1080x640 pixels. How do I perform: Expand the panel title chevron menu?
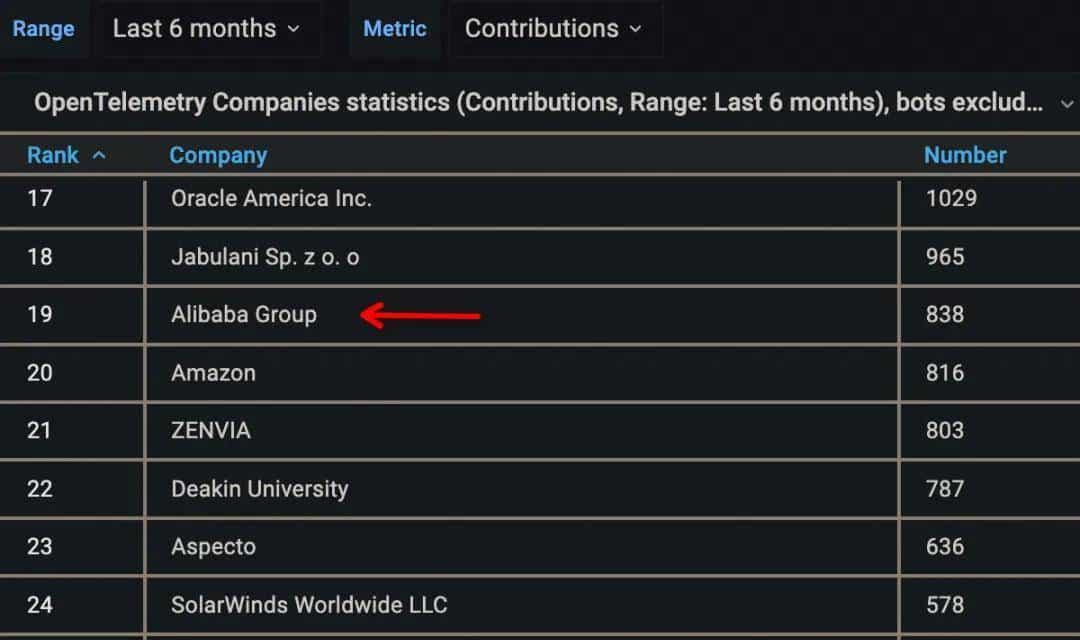(1066, 103)
